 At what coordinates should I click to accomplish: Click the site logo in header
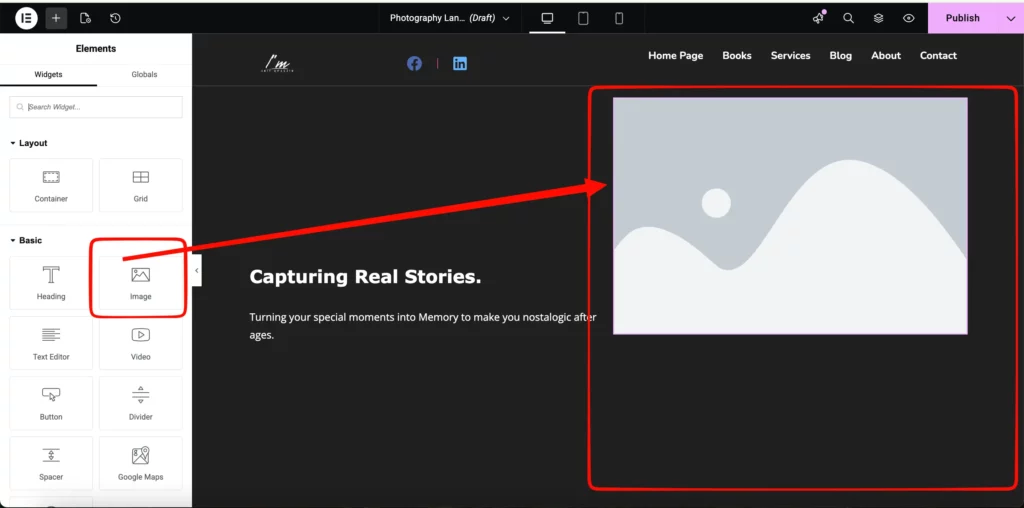[279, 64]
